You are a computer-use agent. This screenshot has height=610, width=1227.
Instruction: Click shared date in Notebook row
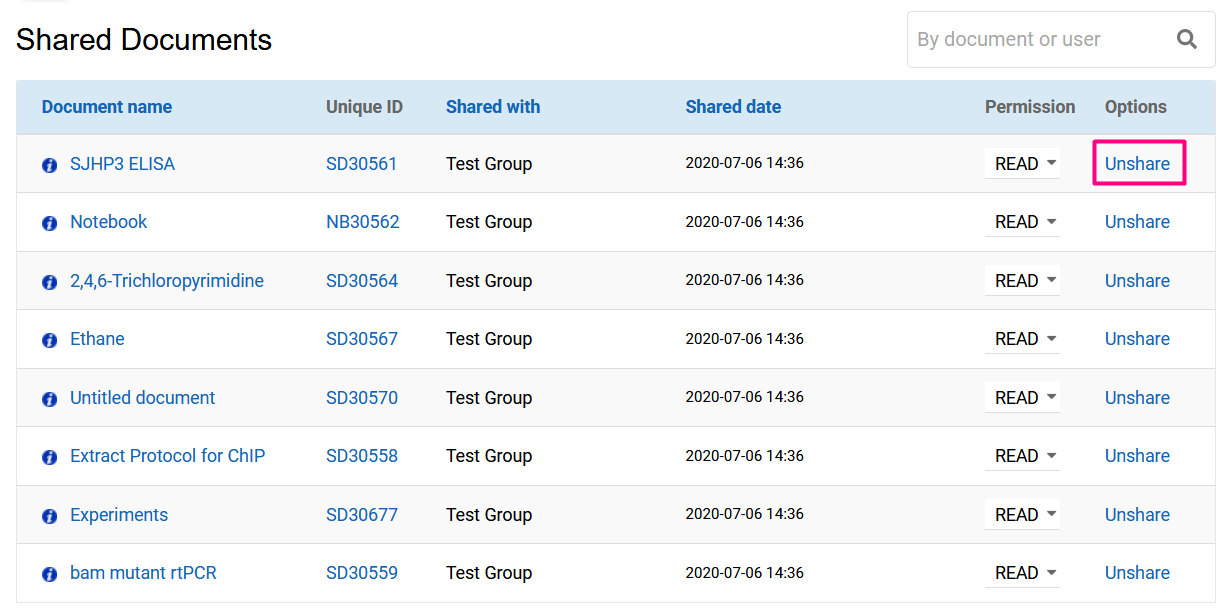[x=745, y=222]
